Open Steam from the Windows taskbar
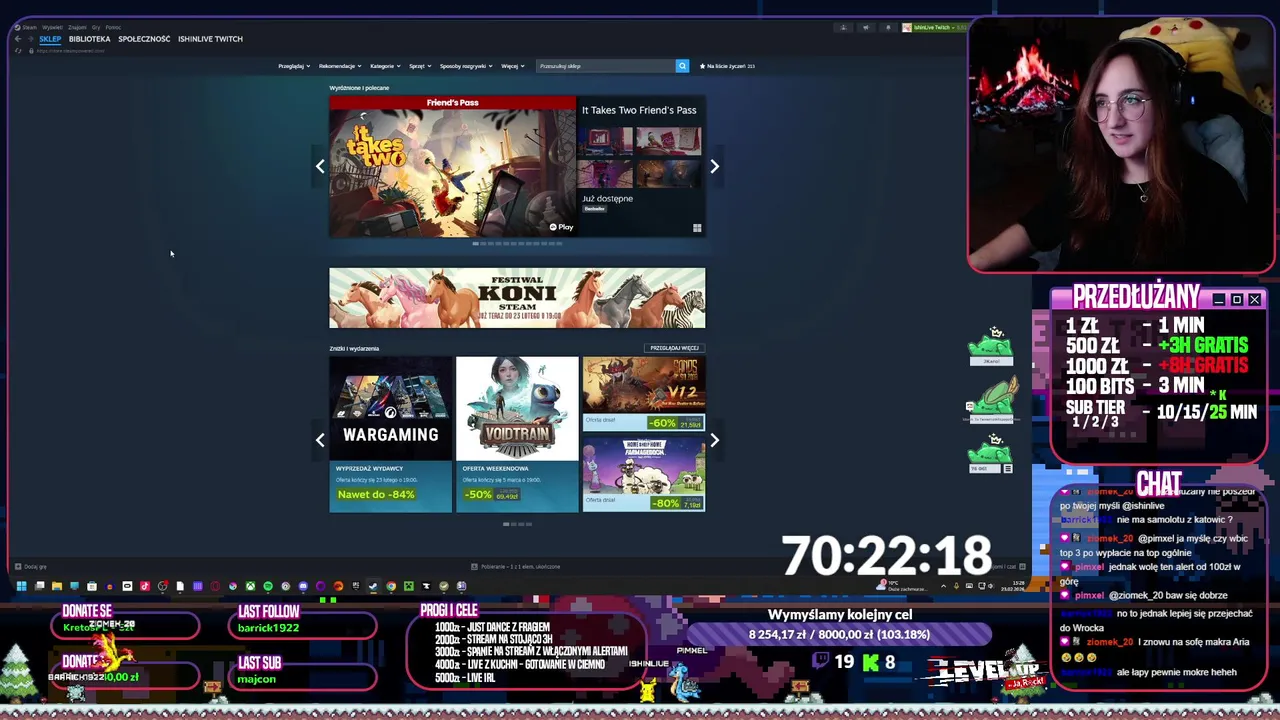This screenshot has height=720, width=1280. [x=372, y=586]
